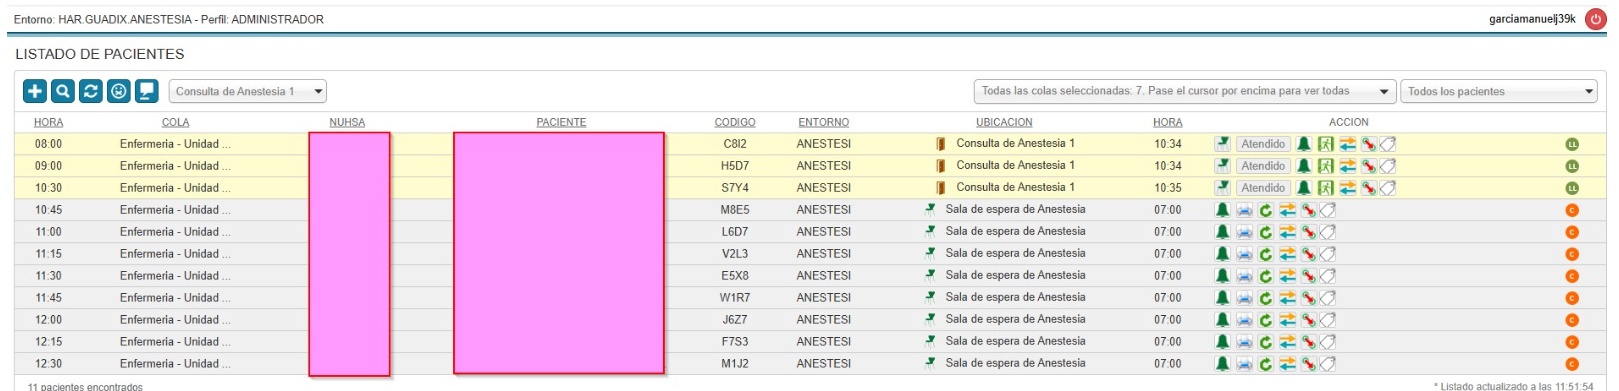Select the code cell F7S3
Viewport: 1619px width, 391px height.
(735, 342)
